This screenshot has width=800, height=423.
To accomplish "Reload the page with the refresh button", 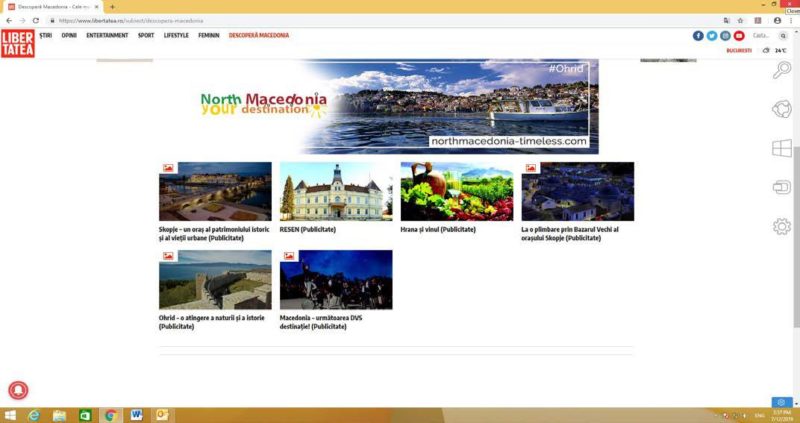I will click(36, 20).
